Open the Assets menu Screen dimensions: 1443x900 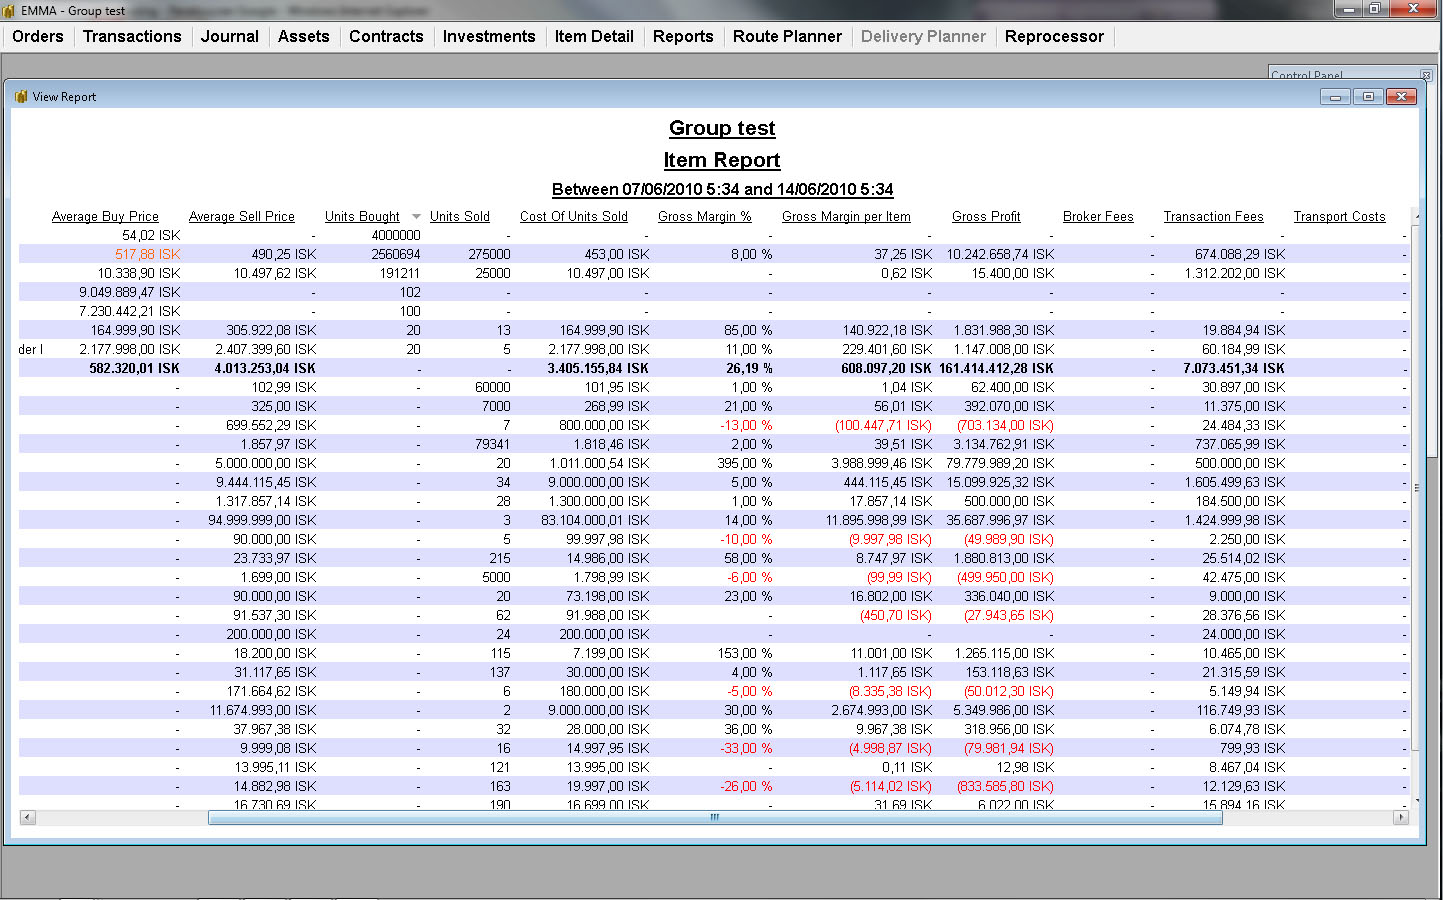coord(304,36)
